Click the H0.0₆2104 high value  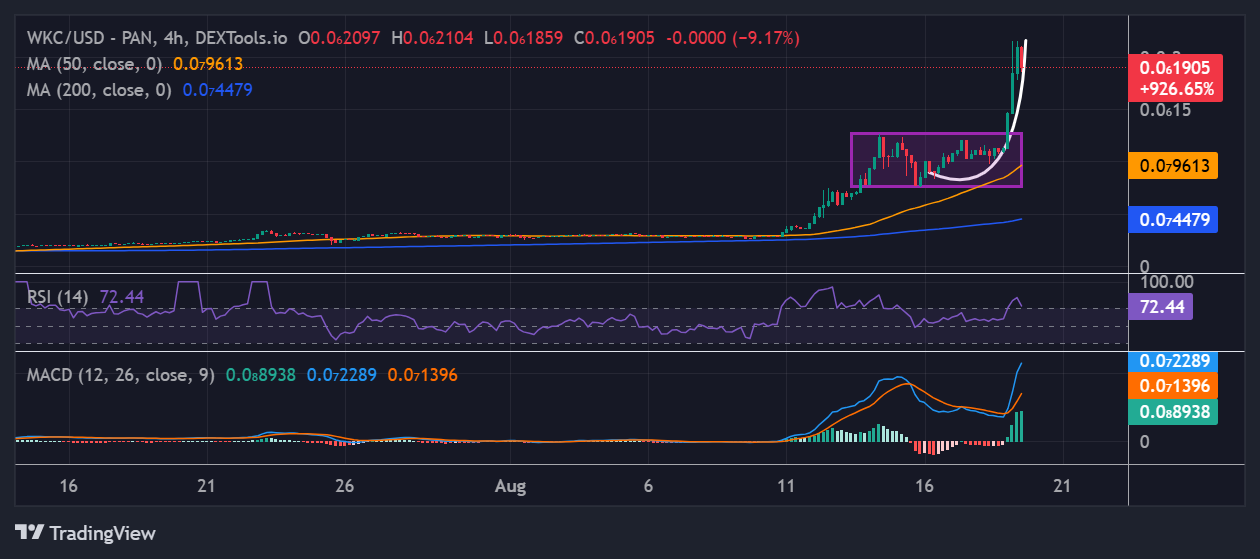click(434, 38)
